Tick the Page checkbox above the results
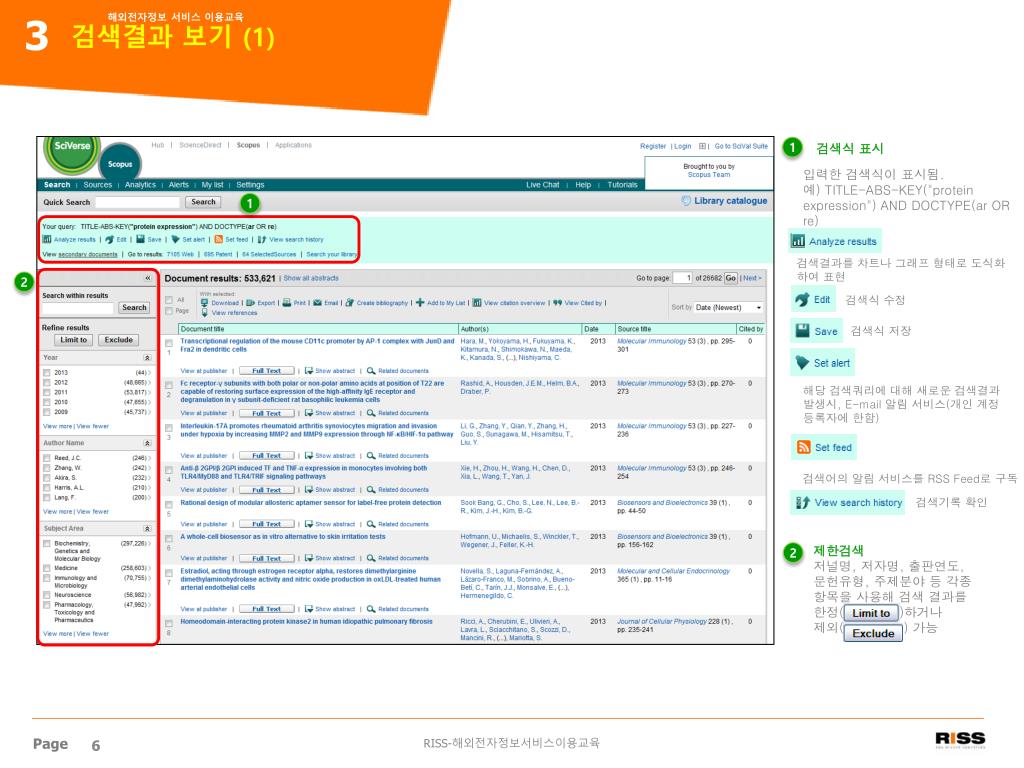The height and width of the screenshot is (768, 1024). click(169, 311)
